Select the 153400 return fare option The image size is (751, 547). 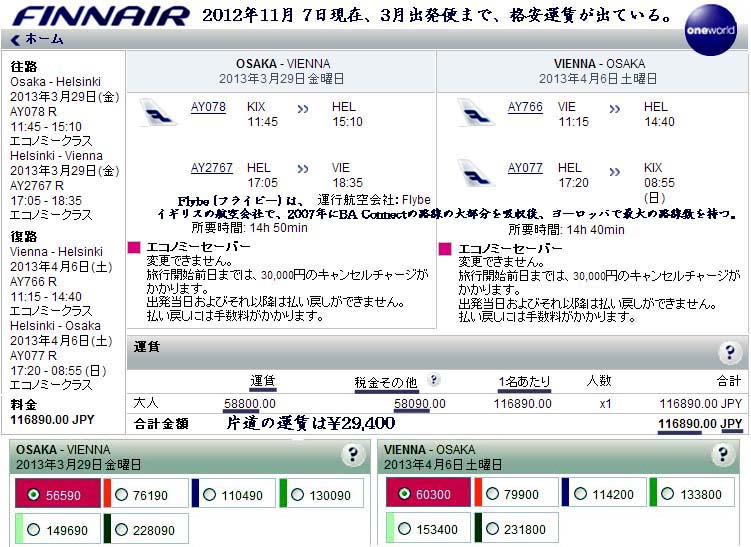429,528
